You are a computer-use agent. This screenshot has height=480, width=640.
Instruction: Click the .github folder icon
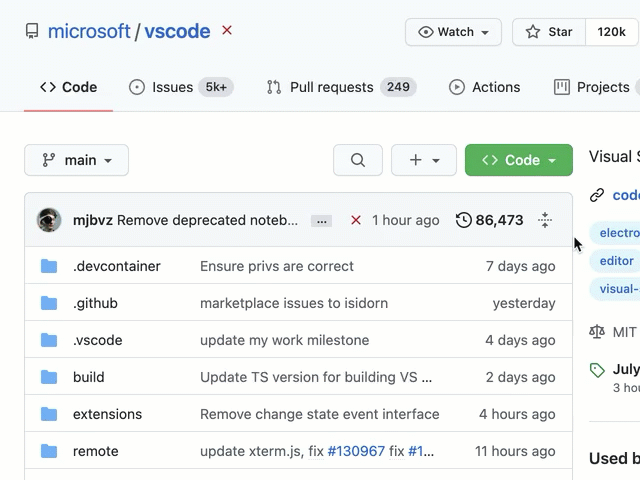point(49,303)
